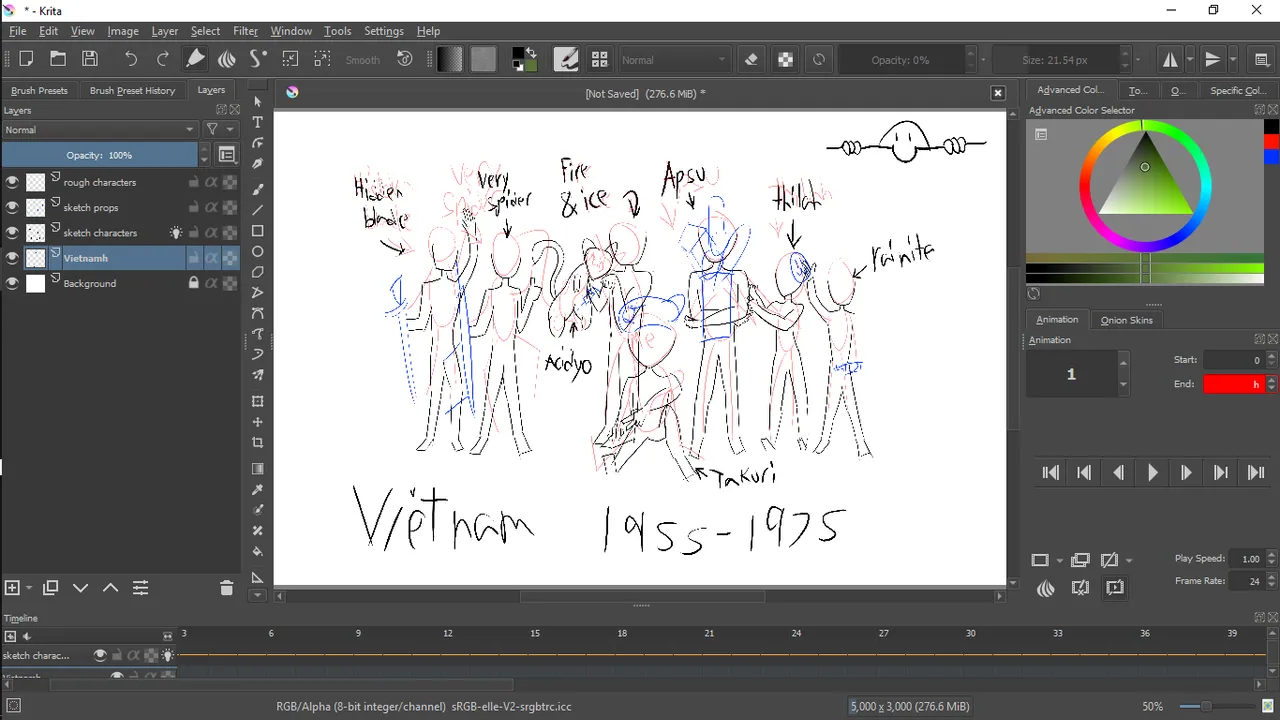
Task: Toggle horizontal mirror mode
Action: click(1169, 59)
